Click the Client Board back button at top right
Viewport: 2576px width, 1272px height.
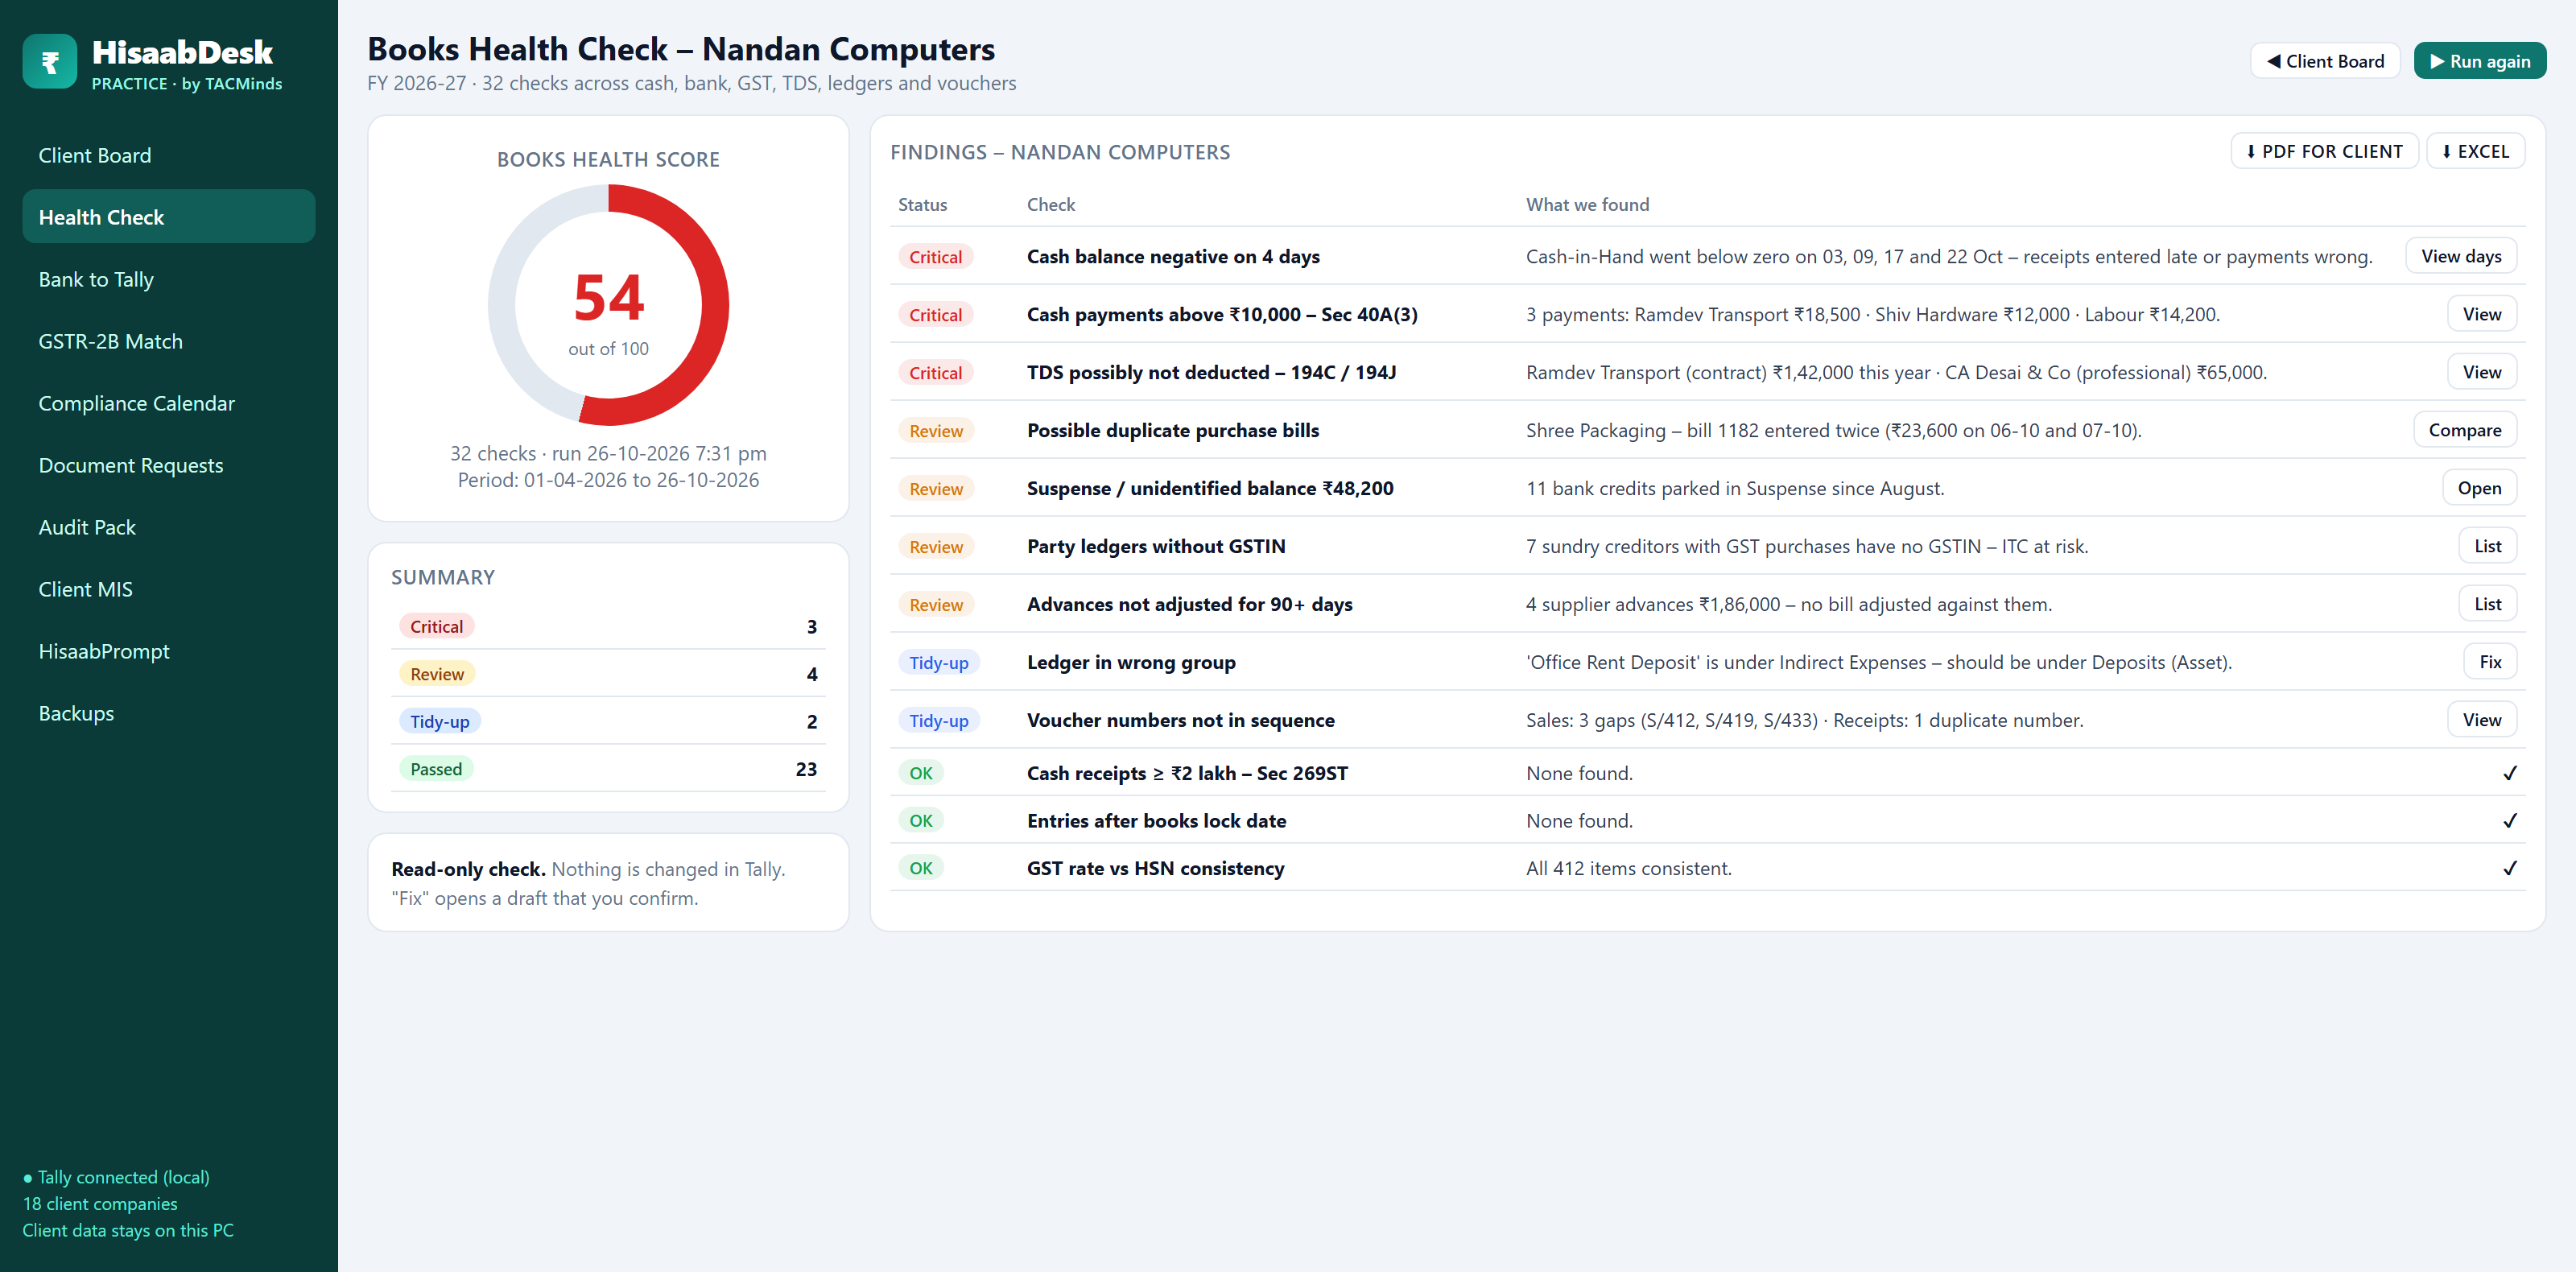(2324, 61)
